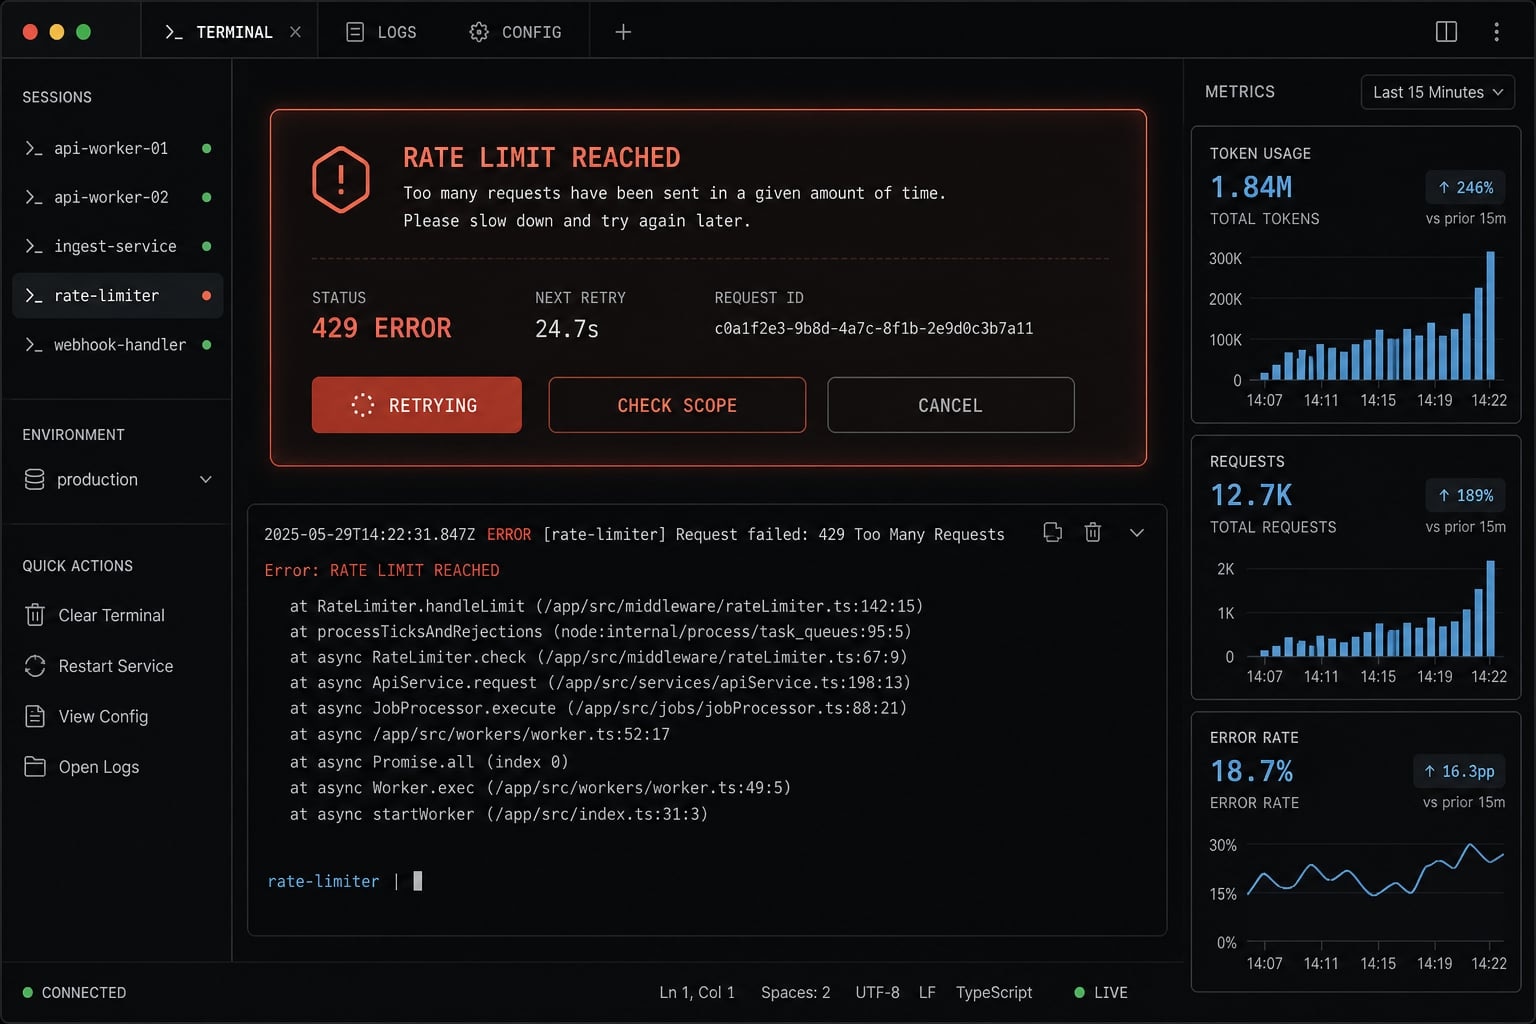1536x1024 pixels.
Task: Click the green status dot of api-worker-01
Action: [x=207, y=148]
